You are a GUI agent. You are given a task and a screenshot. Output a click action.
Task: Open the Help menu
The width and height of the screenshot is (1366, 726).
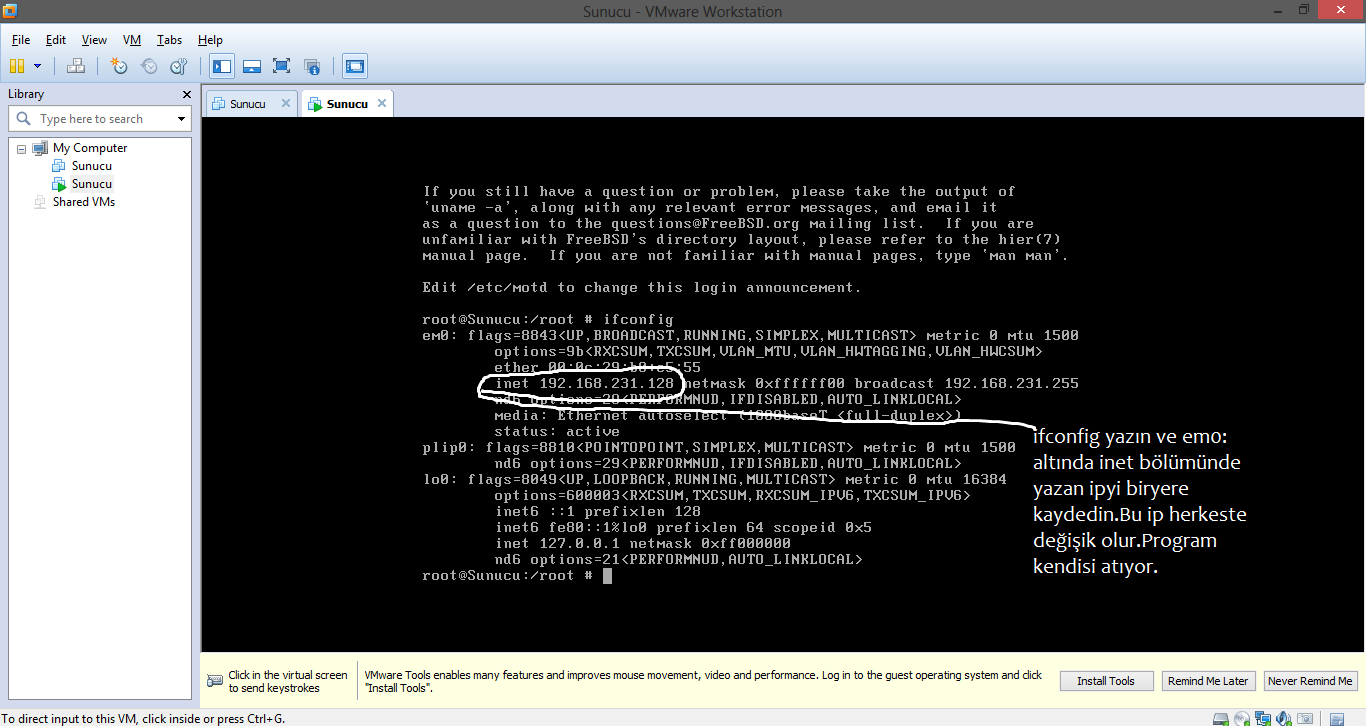(x=210, y=40)
